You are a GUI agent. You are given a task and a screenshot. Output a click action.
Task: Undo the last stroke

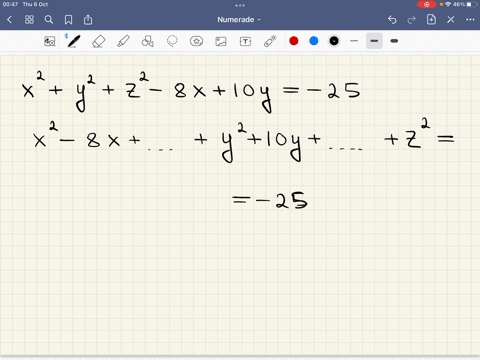click(392, 20)
